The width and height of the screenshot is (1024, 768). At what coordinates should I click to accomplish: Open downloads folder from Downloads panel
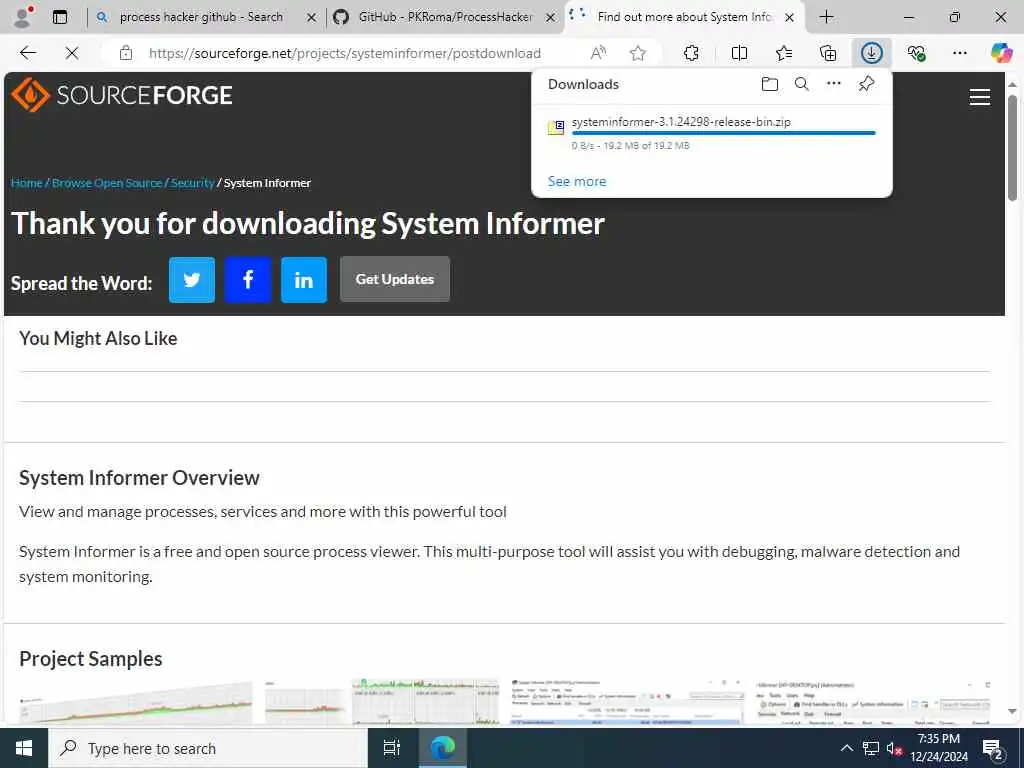click(x=770, y=84)
